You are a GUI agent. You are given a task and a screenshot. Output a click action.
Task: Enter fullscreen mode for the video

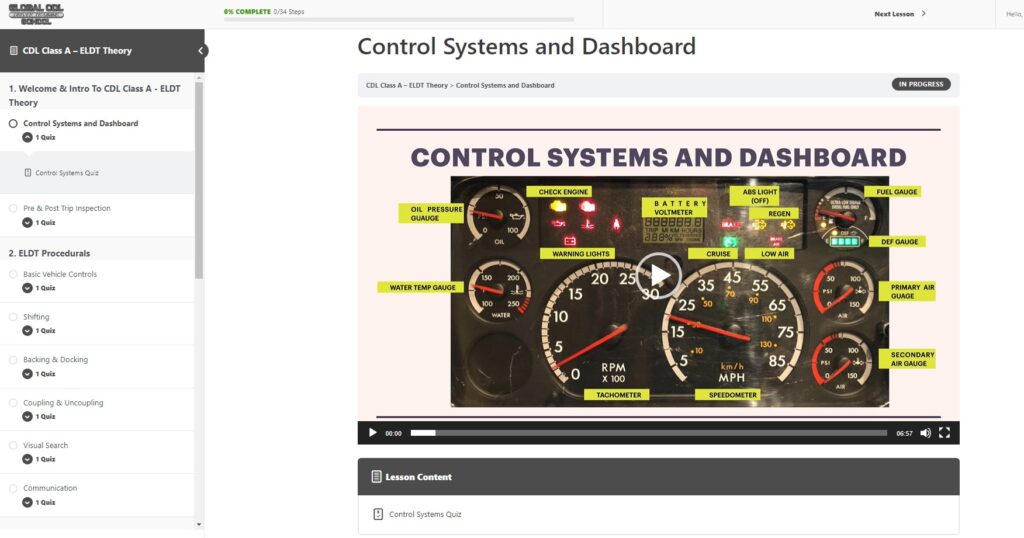pos(944,433)
